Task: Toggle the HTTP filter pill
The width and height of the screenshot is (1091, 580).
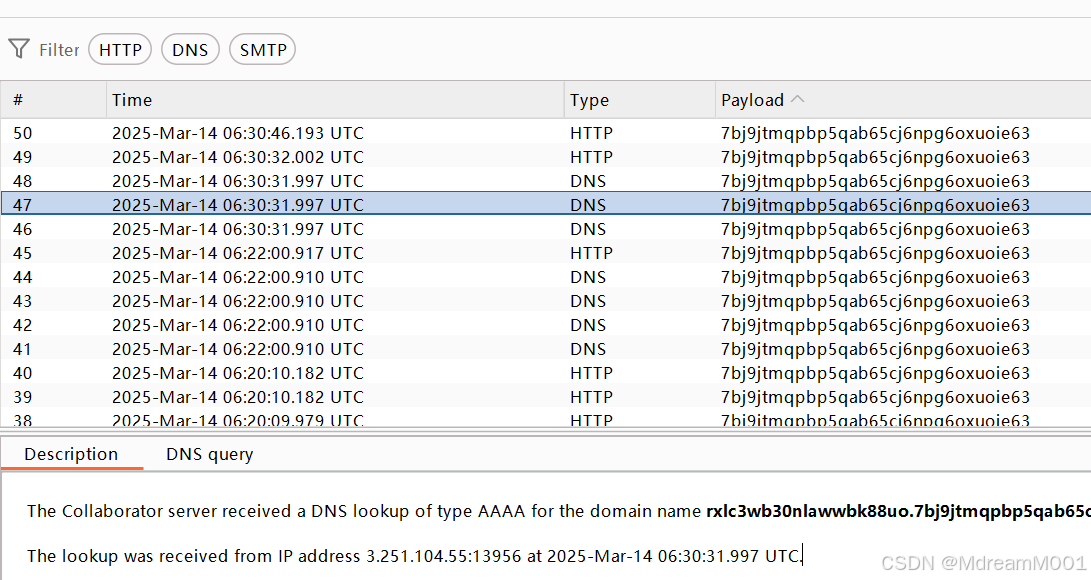Action: pos(119,48)
